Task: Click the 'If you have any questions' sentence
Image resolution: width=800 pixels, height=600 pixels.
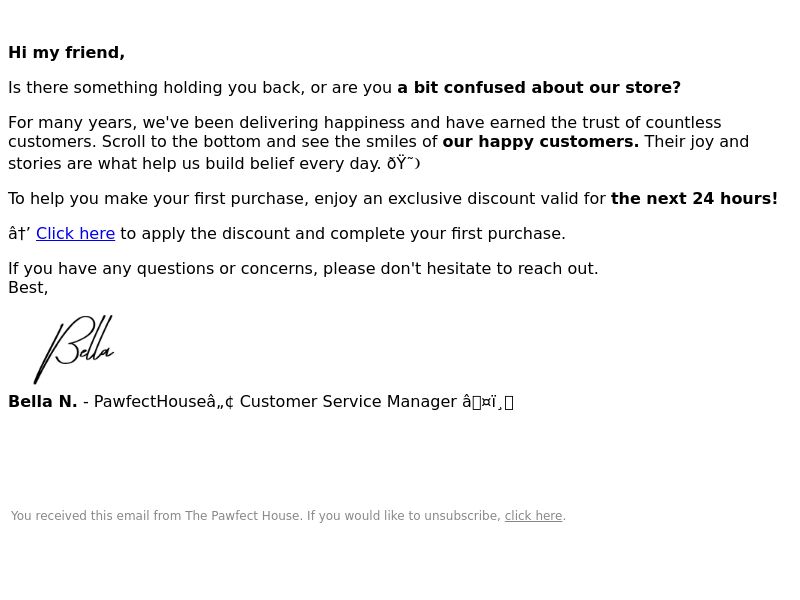Action: [x=303, y=268]
